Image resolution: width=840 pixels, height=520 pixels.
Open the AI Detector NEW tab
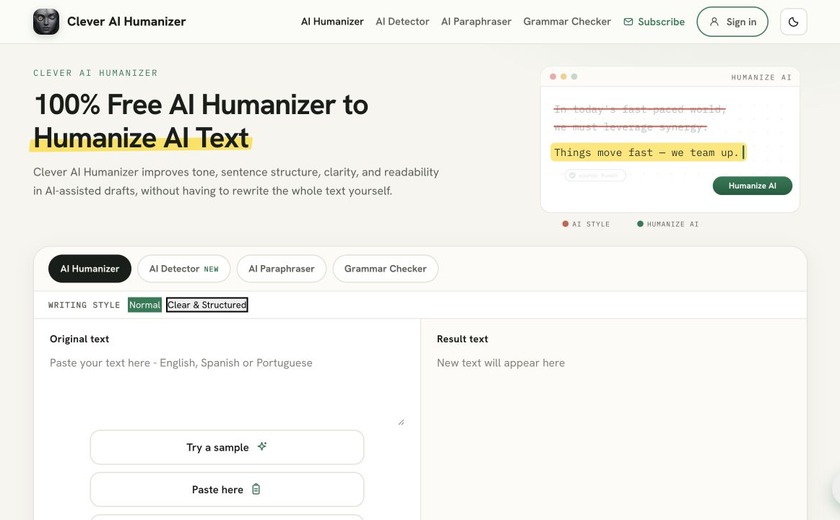coord(184,269)
